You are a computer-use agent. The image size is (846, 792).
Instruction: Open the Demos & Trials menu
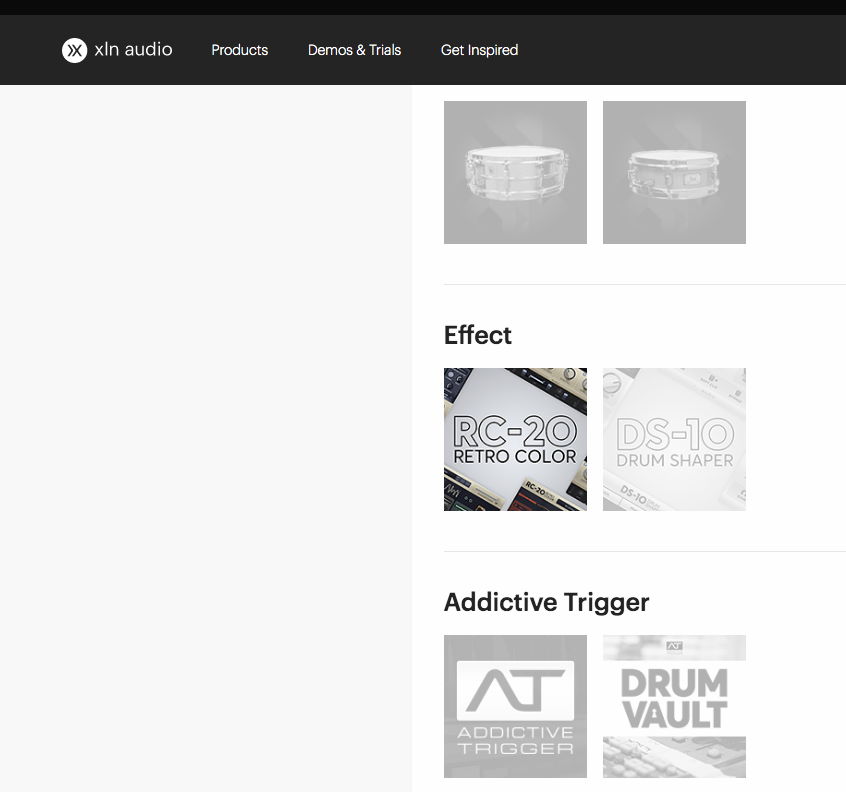click(x=354, y=50)
